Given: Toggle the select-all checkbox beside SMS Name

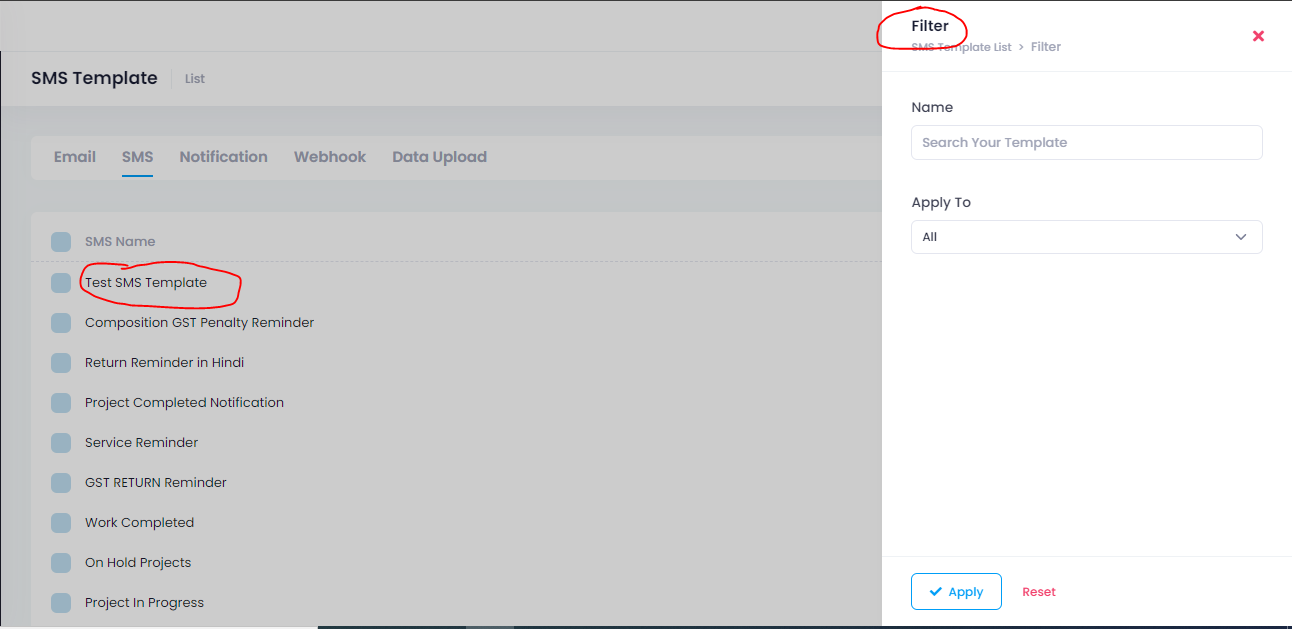Looking at the screenshot, I should coord(61,242).
